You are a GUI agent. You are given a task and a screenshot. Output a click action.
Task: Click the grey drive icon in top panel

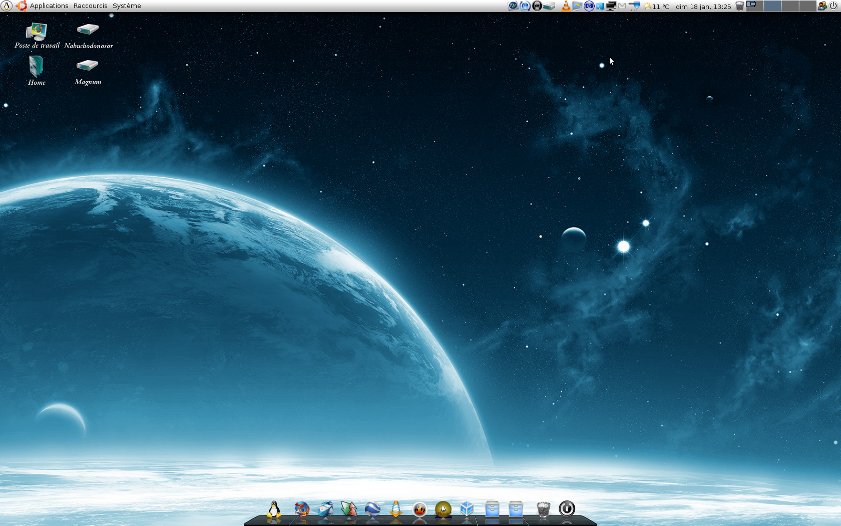(549, 6)
